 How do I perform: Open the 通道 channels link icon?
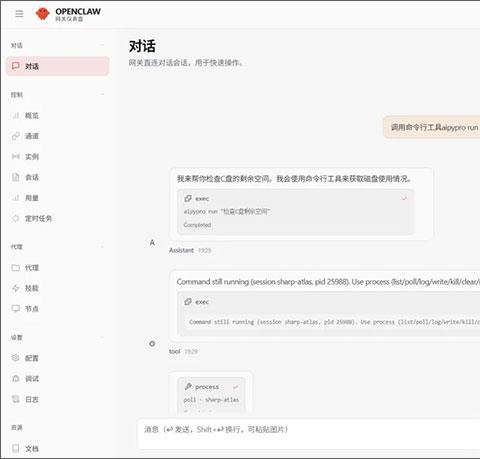coord(15,136)
